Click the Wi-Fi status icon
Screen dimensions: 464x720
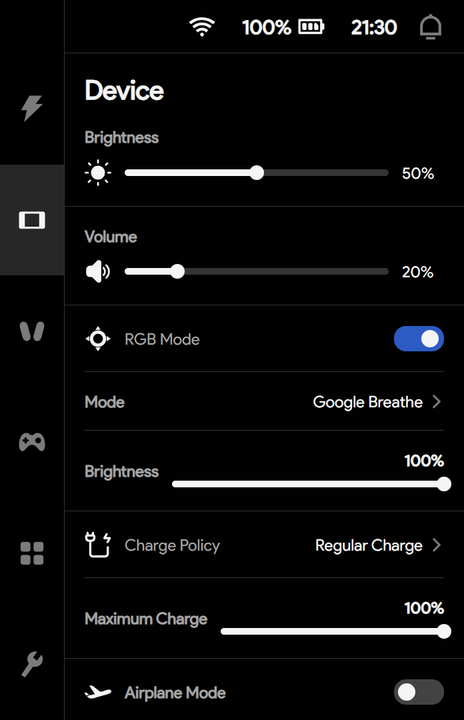click(x=202, y=27)
